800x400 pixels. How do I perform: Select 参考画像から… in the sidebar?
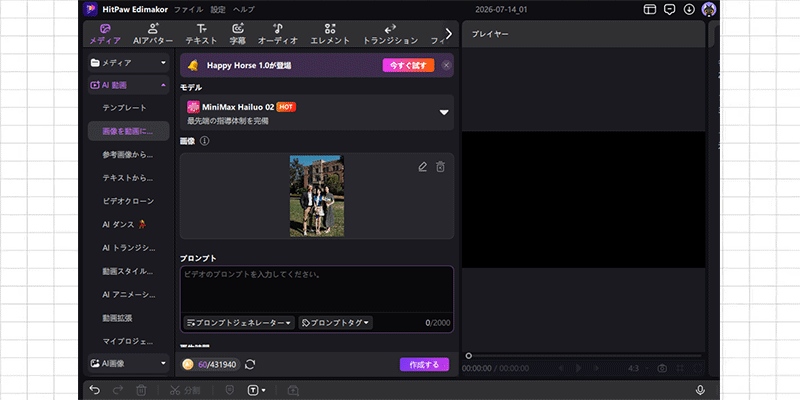pos(128,154)
